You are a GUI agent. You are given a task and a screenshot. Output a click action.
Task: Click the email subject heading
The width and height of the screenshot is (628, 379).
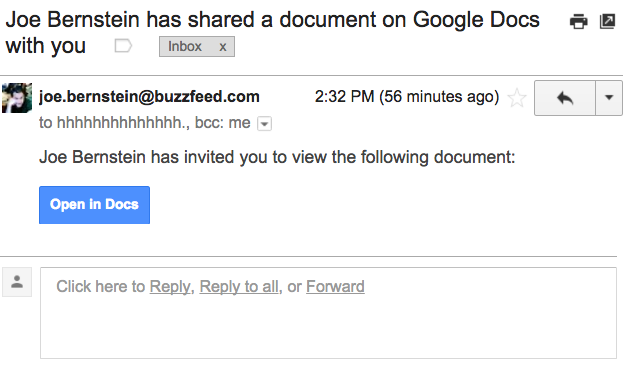click(272, 32)
